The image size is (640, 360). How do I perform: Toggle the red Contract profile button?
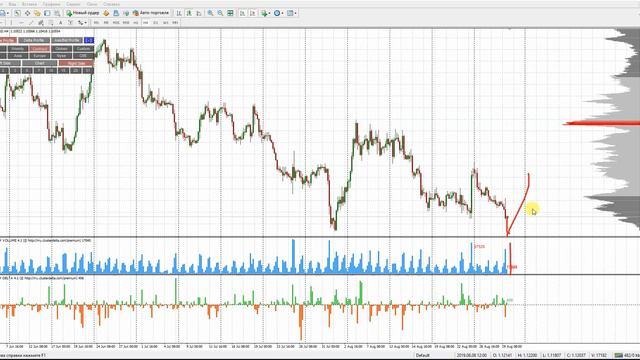click(40, 49)
